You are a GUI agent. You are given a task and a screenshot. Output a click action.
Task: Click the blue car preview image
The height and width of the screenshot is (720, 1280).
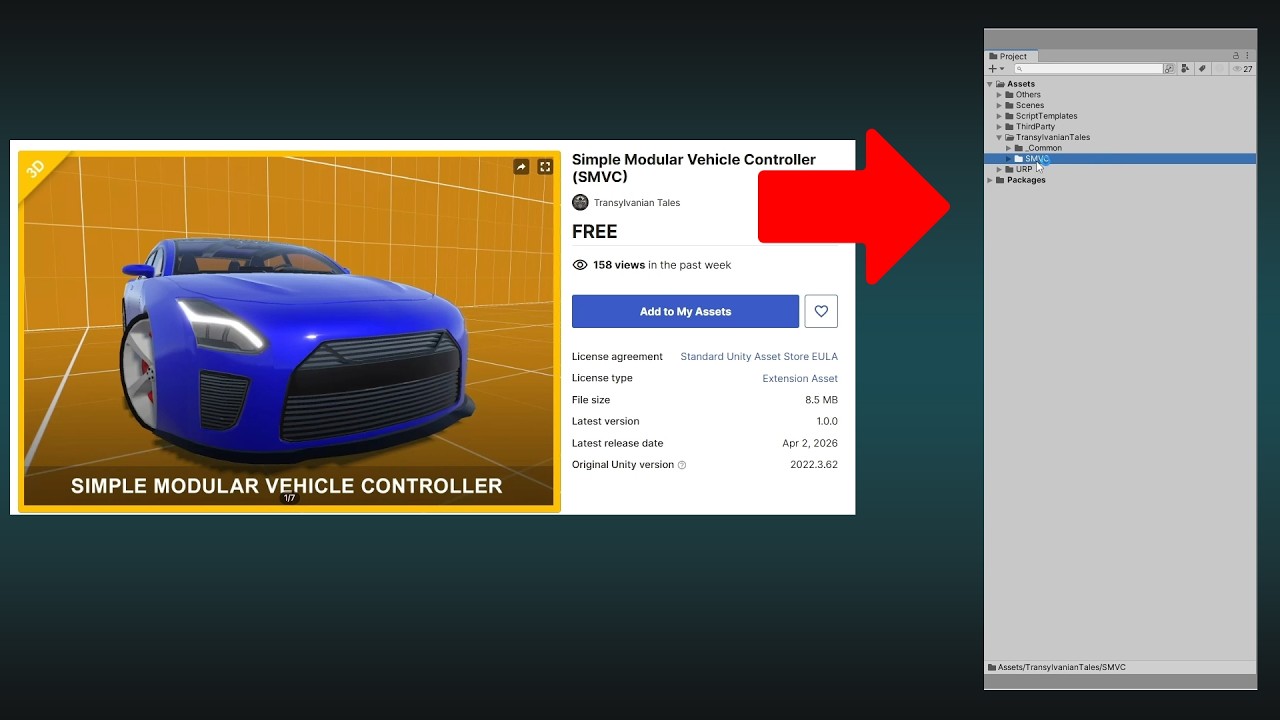(289, 331)
